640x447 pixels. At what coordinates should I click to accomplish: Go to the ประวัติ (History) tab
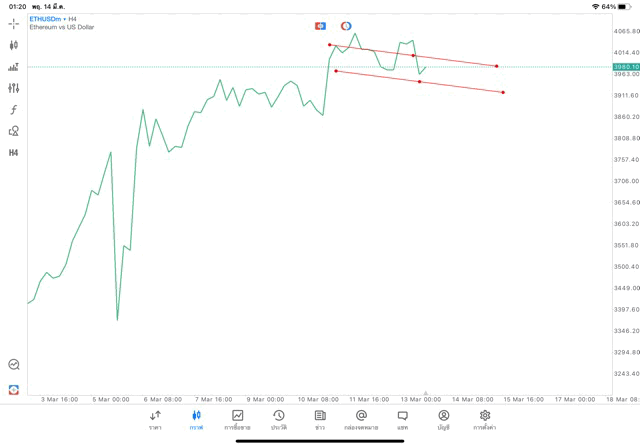[x=278, y=419]
